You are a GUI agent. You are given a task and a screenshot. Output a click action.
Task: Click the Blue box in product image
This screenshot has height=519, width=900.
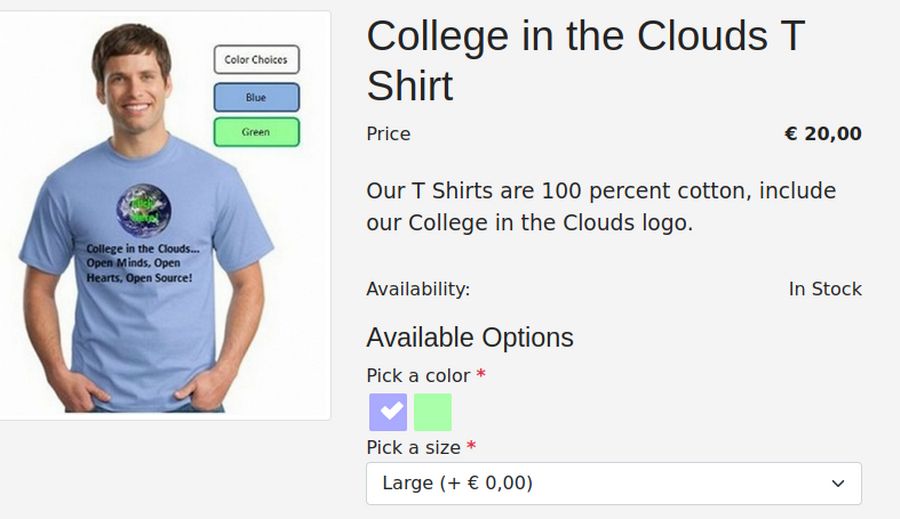pyautogui.click(x=256, y=97)
